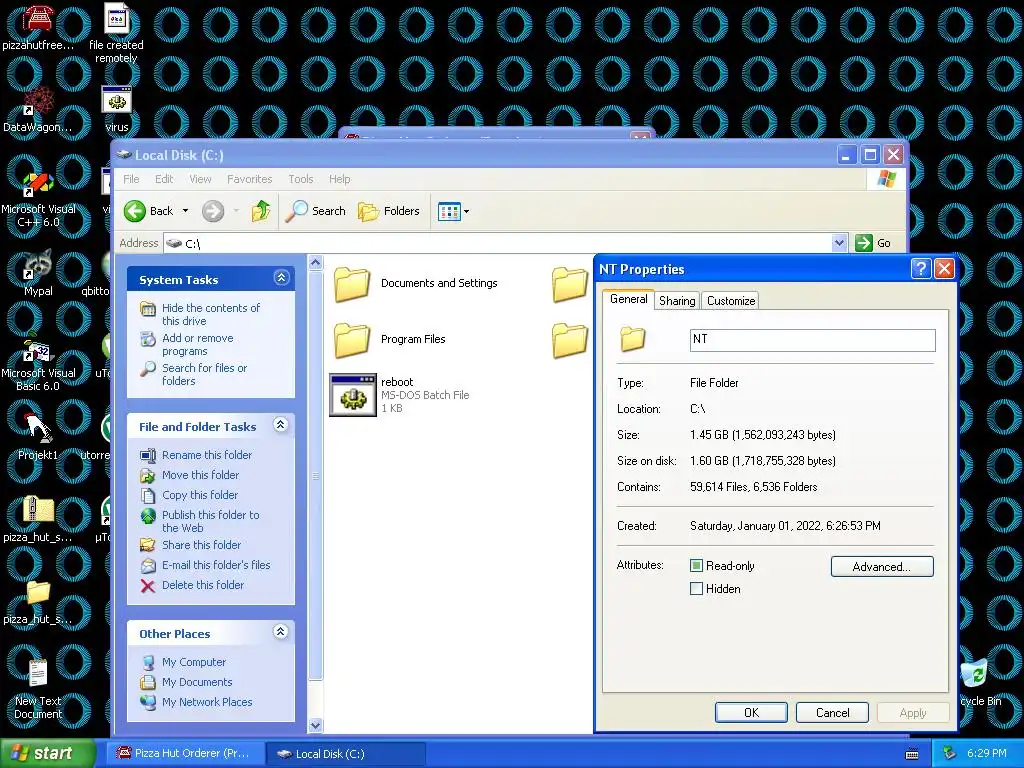
Task: Click the language bar keyboard icon in tray
Action: point(912,754)
